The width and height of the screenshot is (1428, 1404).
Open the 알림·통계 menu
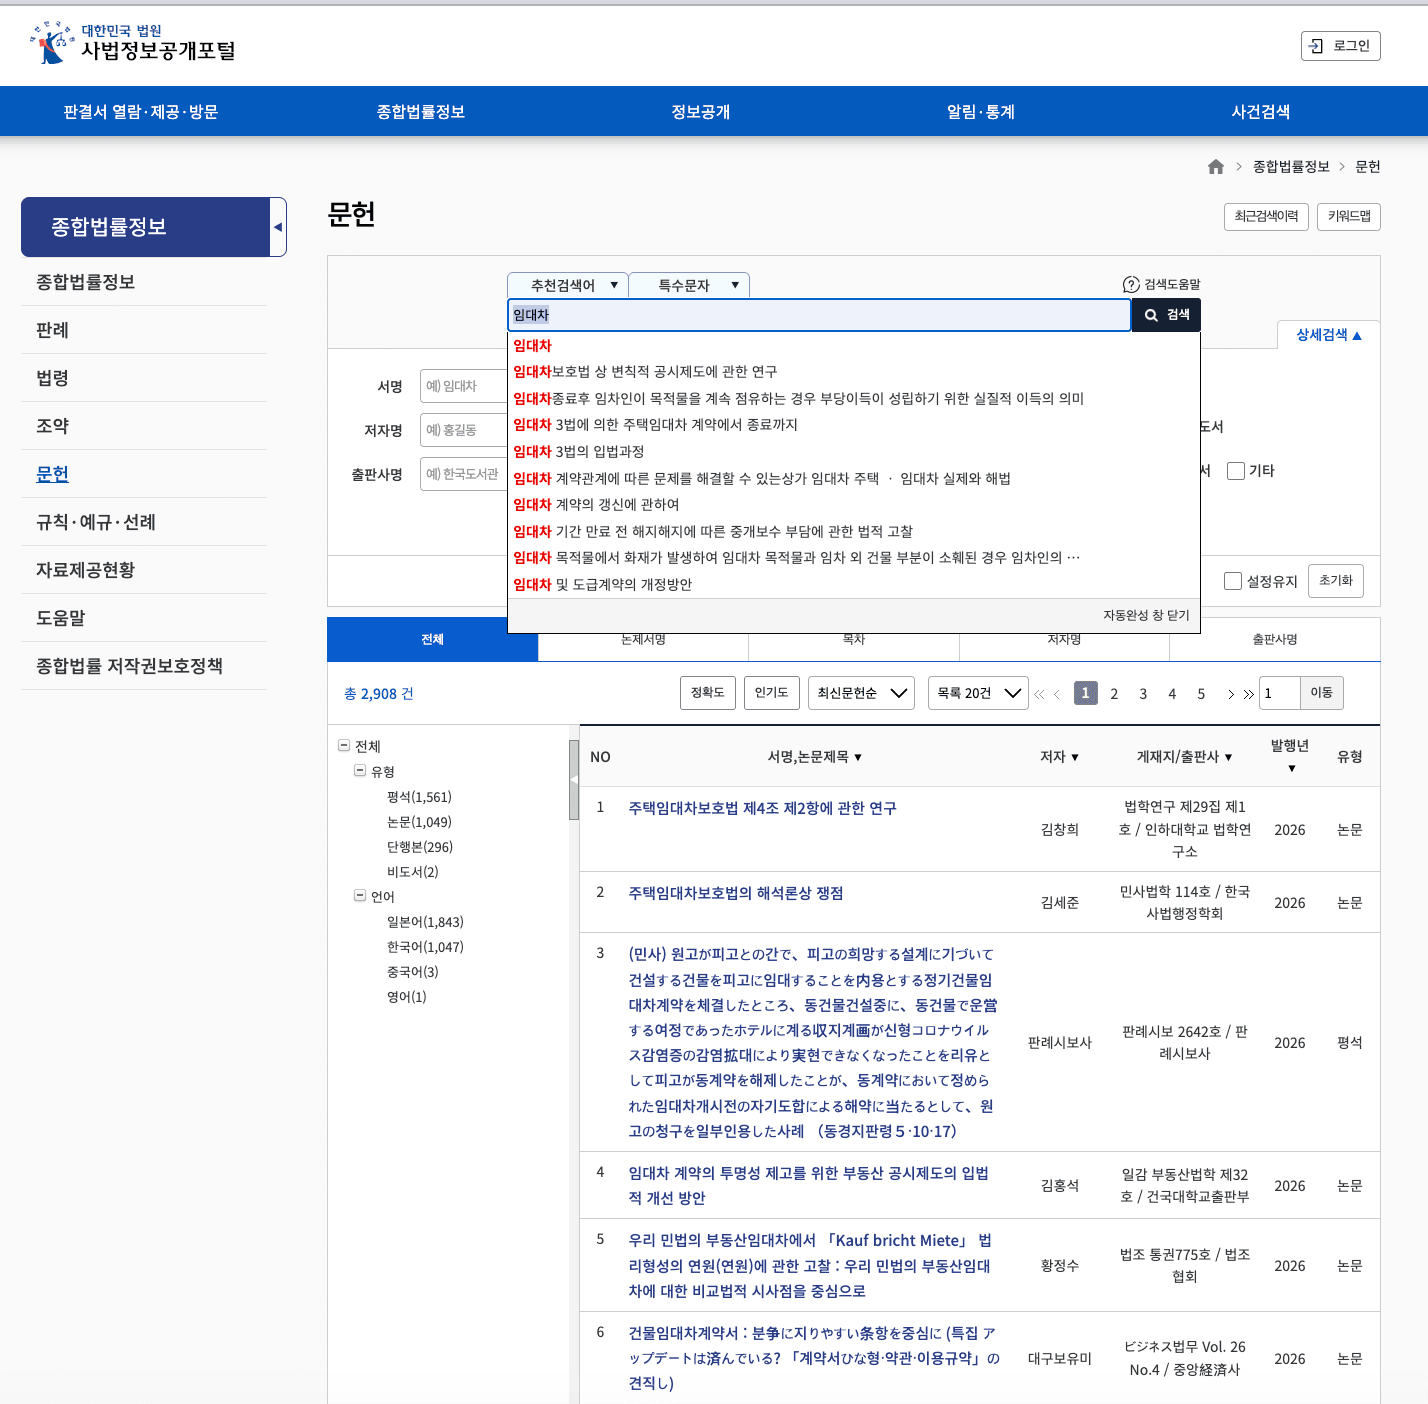980,112
